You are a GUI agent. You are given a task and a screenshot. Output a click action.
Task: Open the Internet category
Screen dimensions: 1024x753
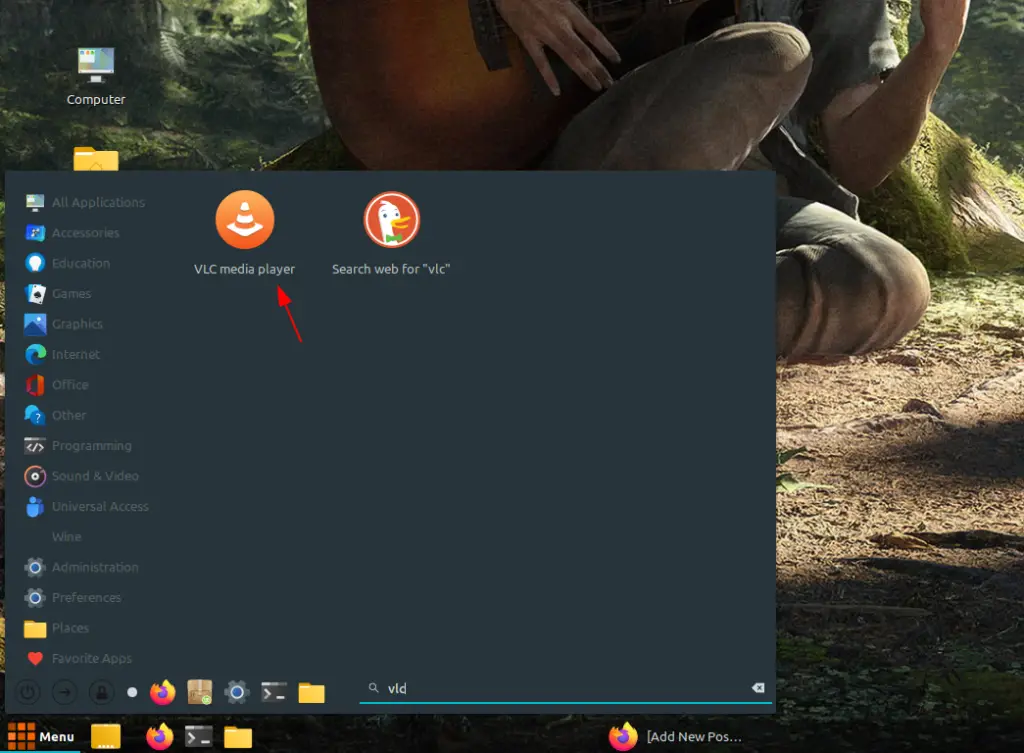(63, 355)
